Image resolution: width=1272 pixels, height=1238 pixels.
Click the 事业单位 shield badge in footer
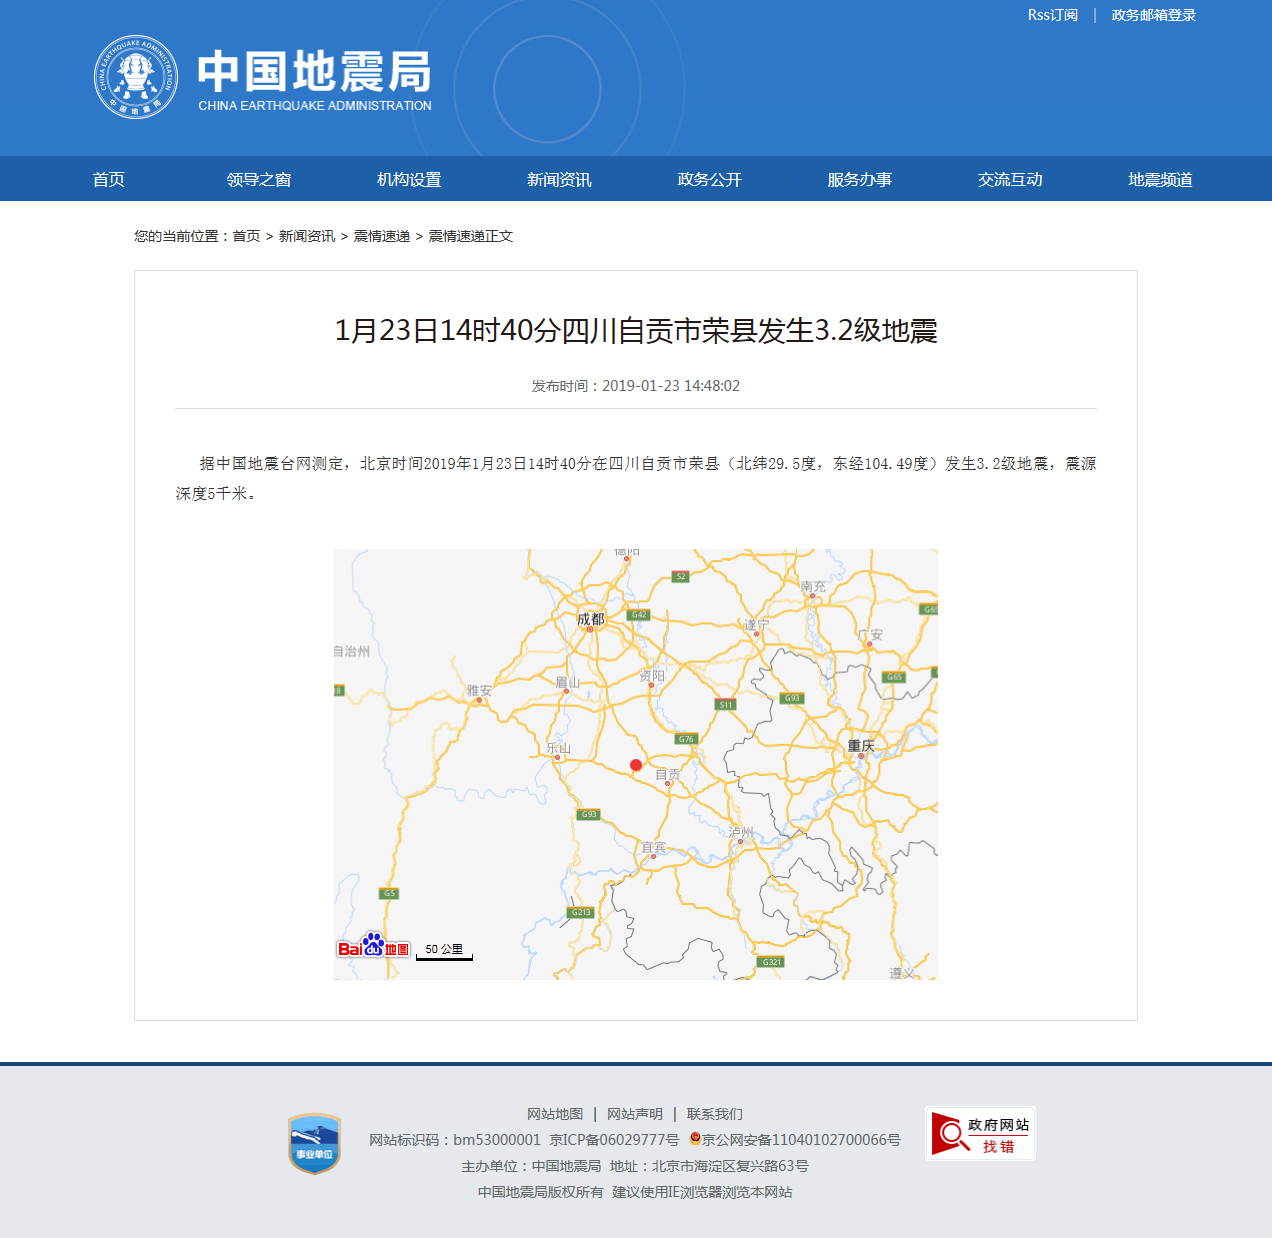pyautogui.click(x=314, y=1145)
